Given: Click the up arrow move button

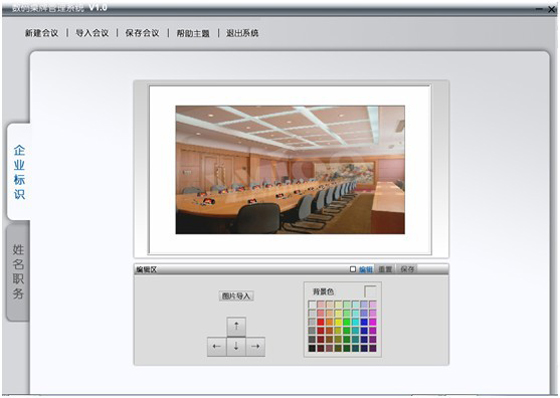Looking at the screenshot, I should [x=236, y=327].
